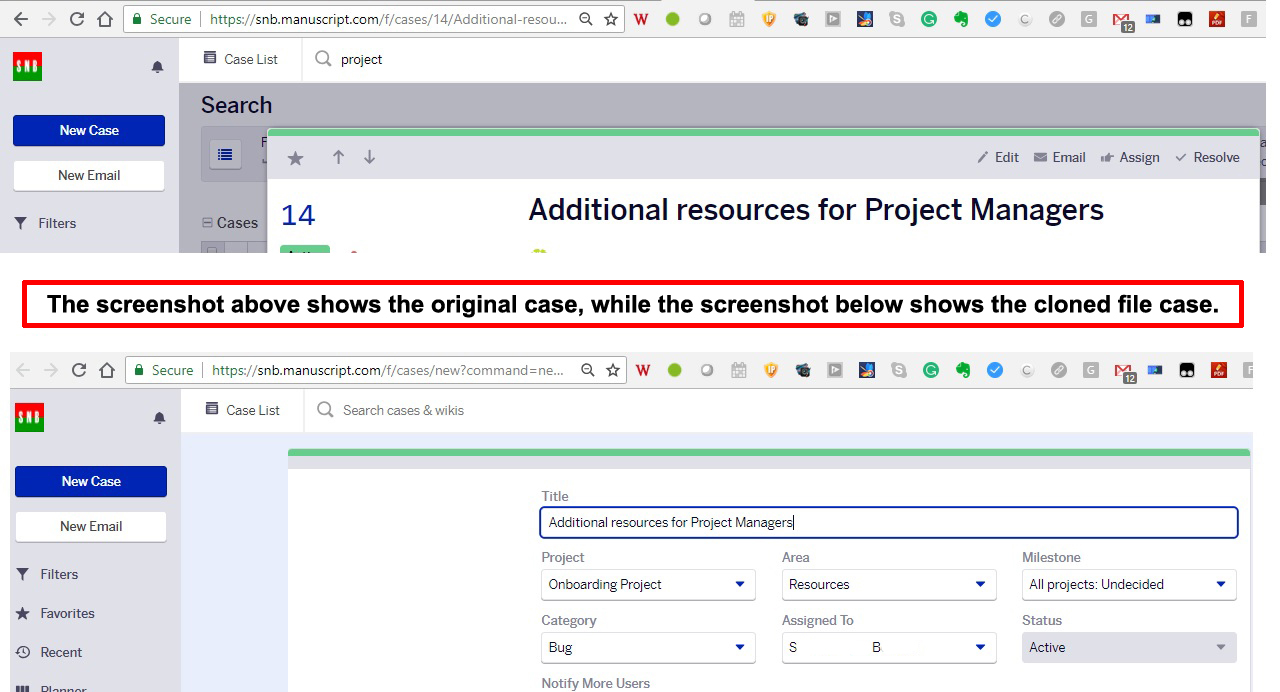Screen dimensions: 1280x692
Task: Click the Title field of the cloned case
Action: pyautogui.click(x=888, y=523)
